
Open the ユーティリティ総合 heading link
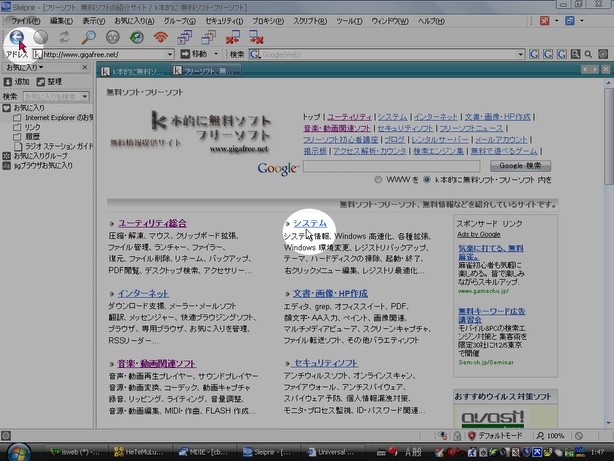pos(152,223)
